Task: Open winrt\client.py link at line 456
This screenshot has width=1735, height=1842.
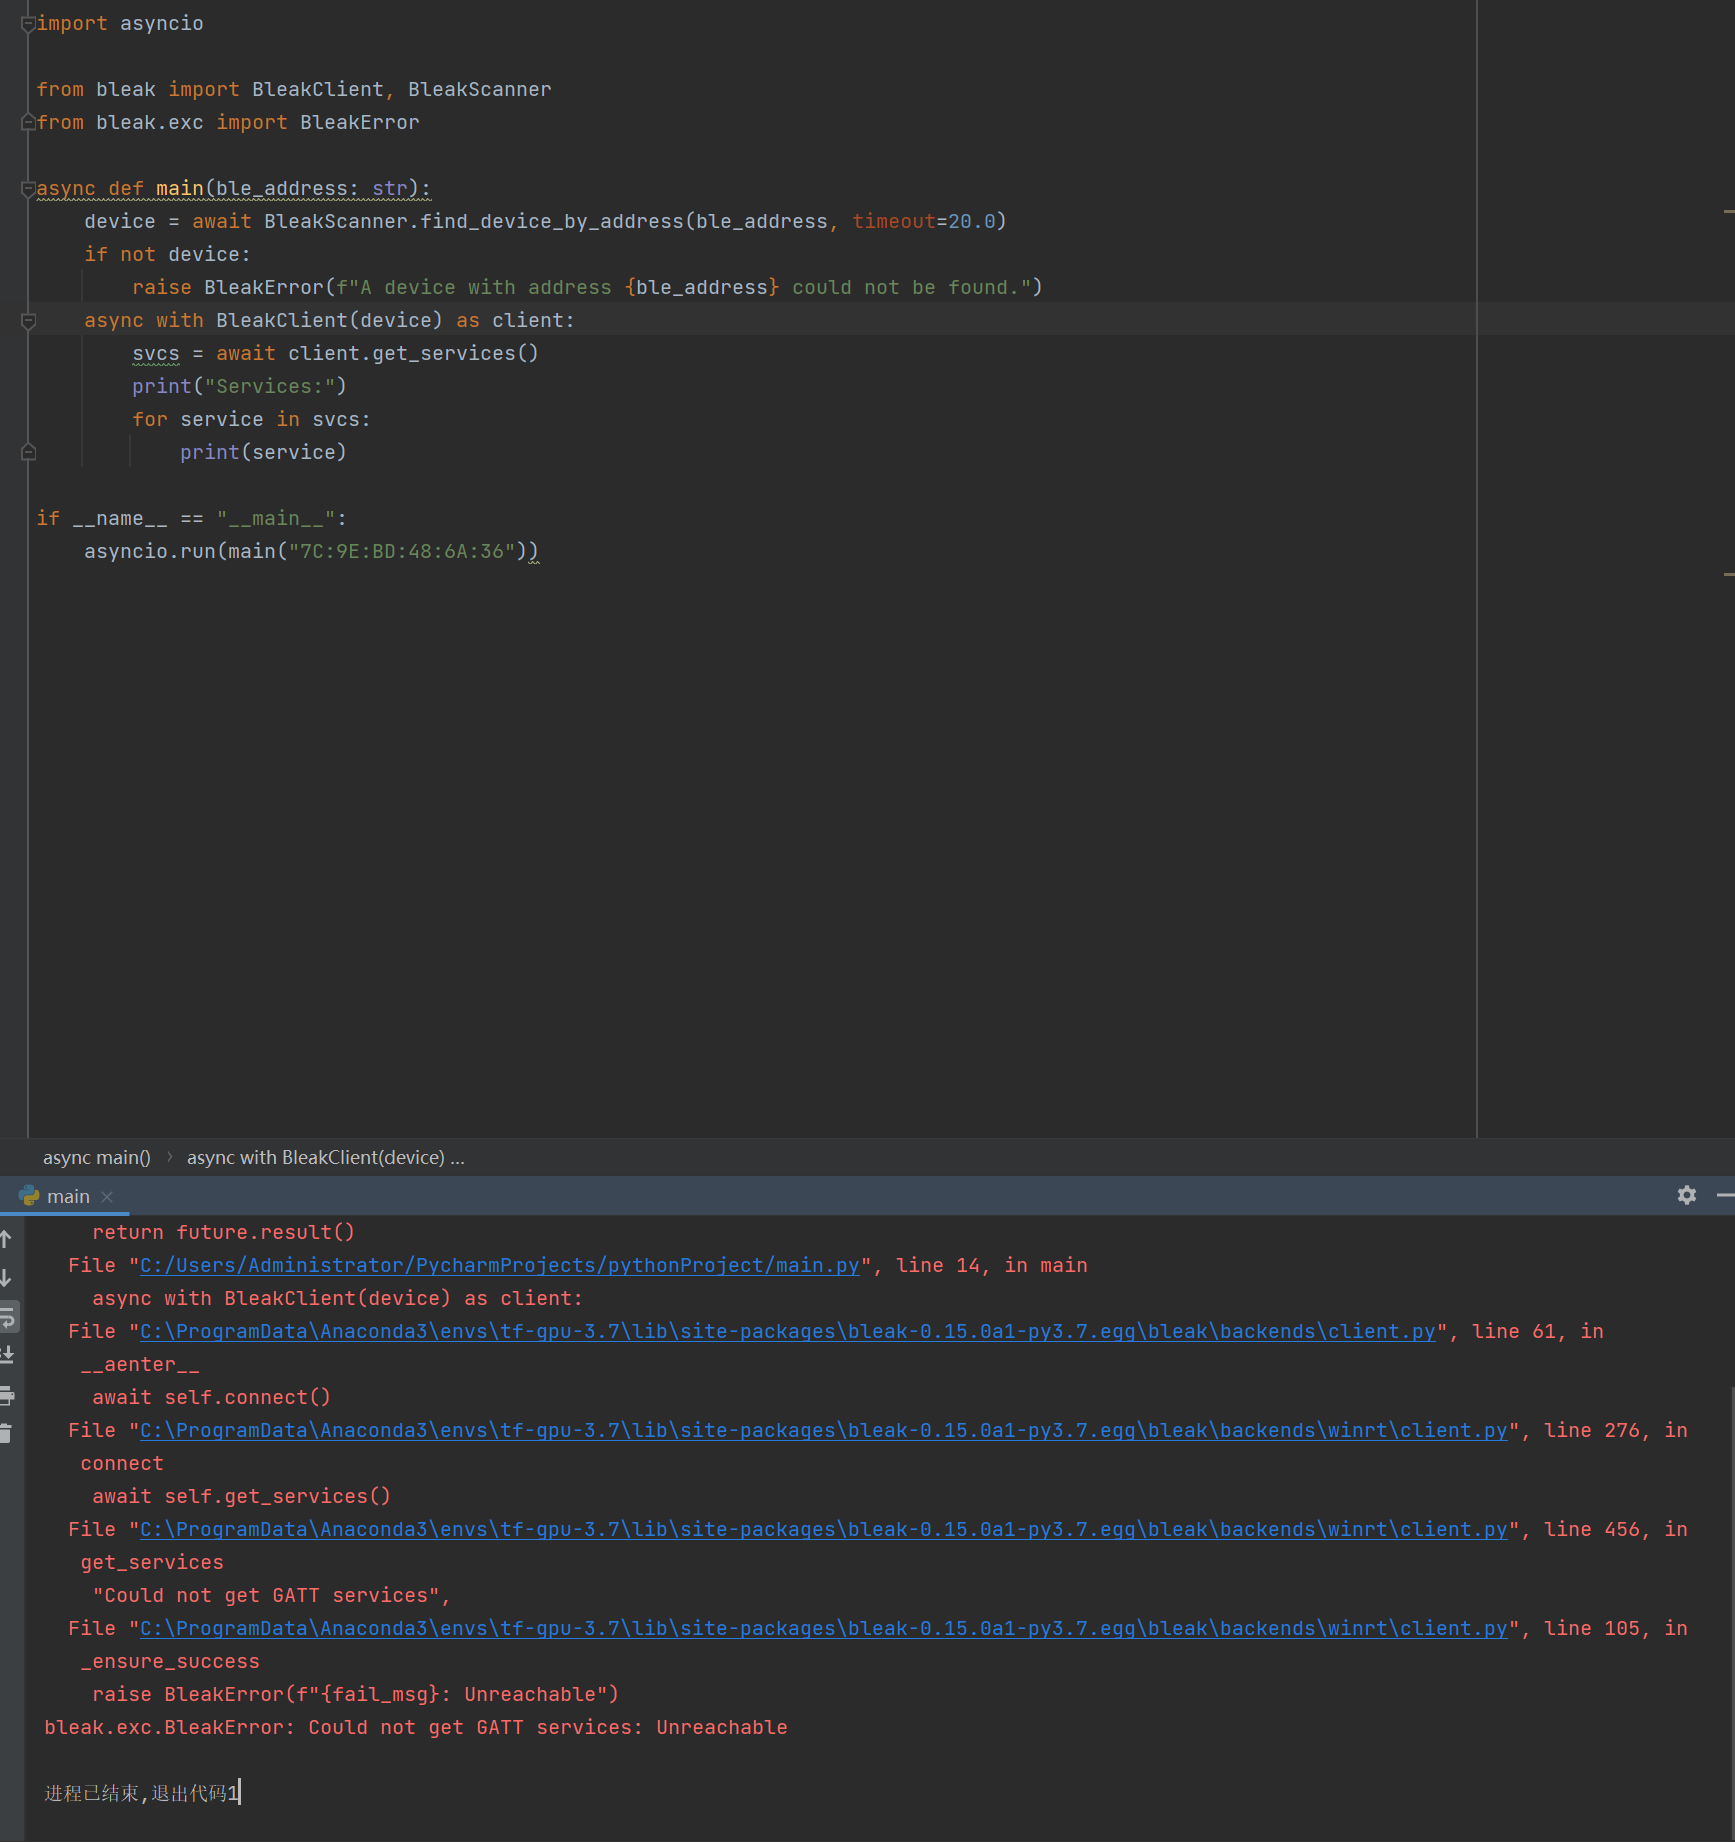Action: coord(823,1529)
